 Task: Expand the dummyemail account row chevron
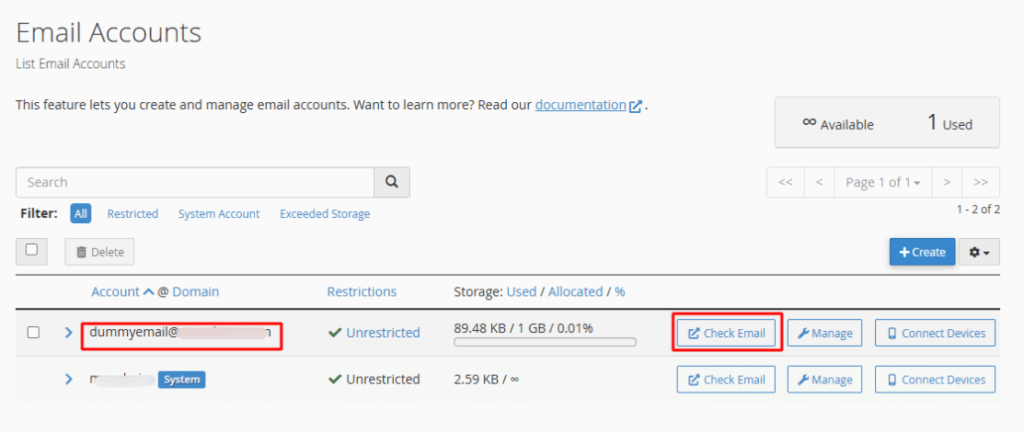click(x=69, y=333)
